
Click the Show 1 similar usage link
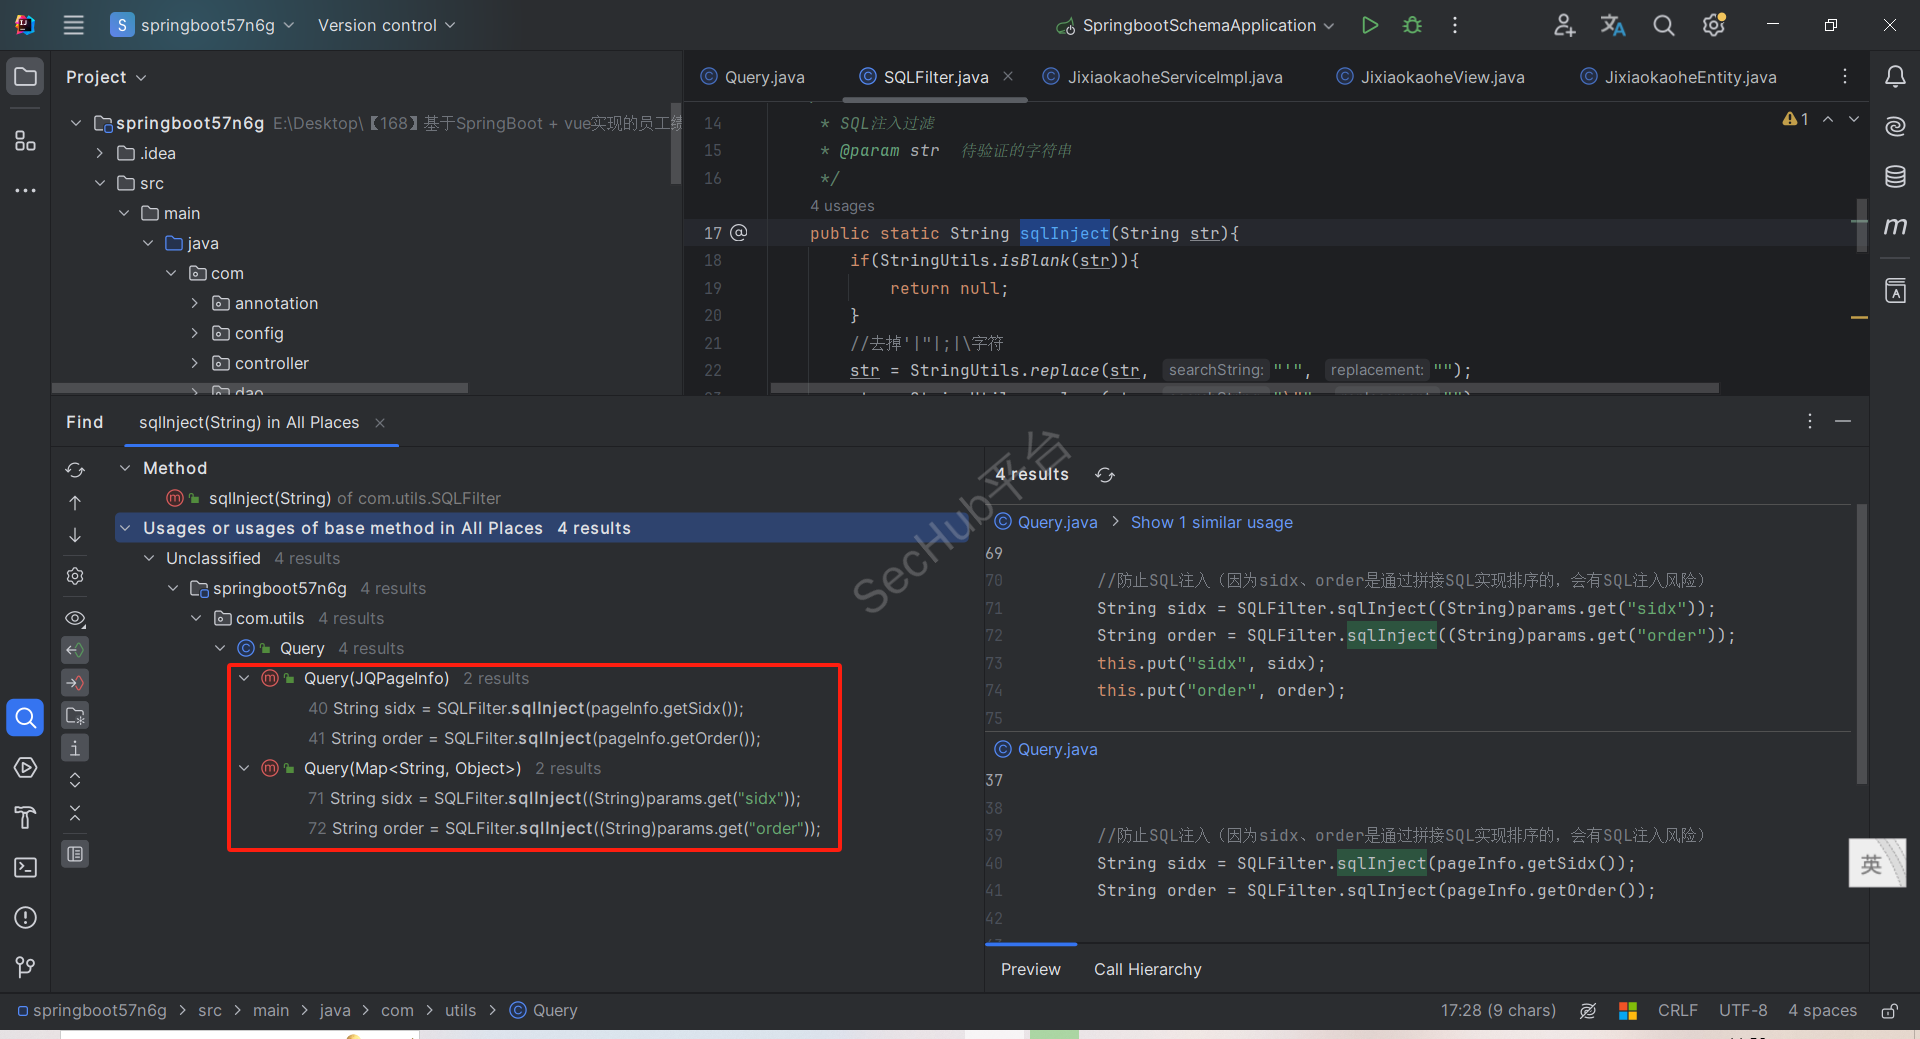(1211, 522)
